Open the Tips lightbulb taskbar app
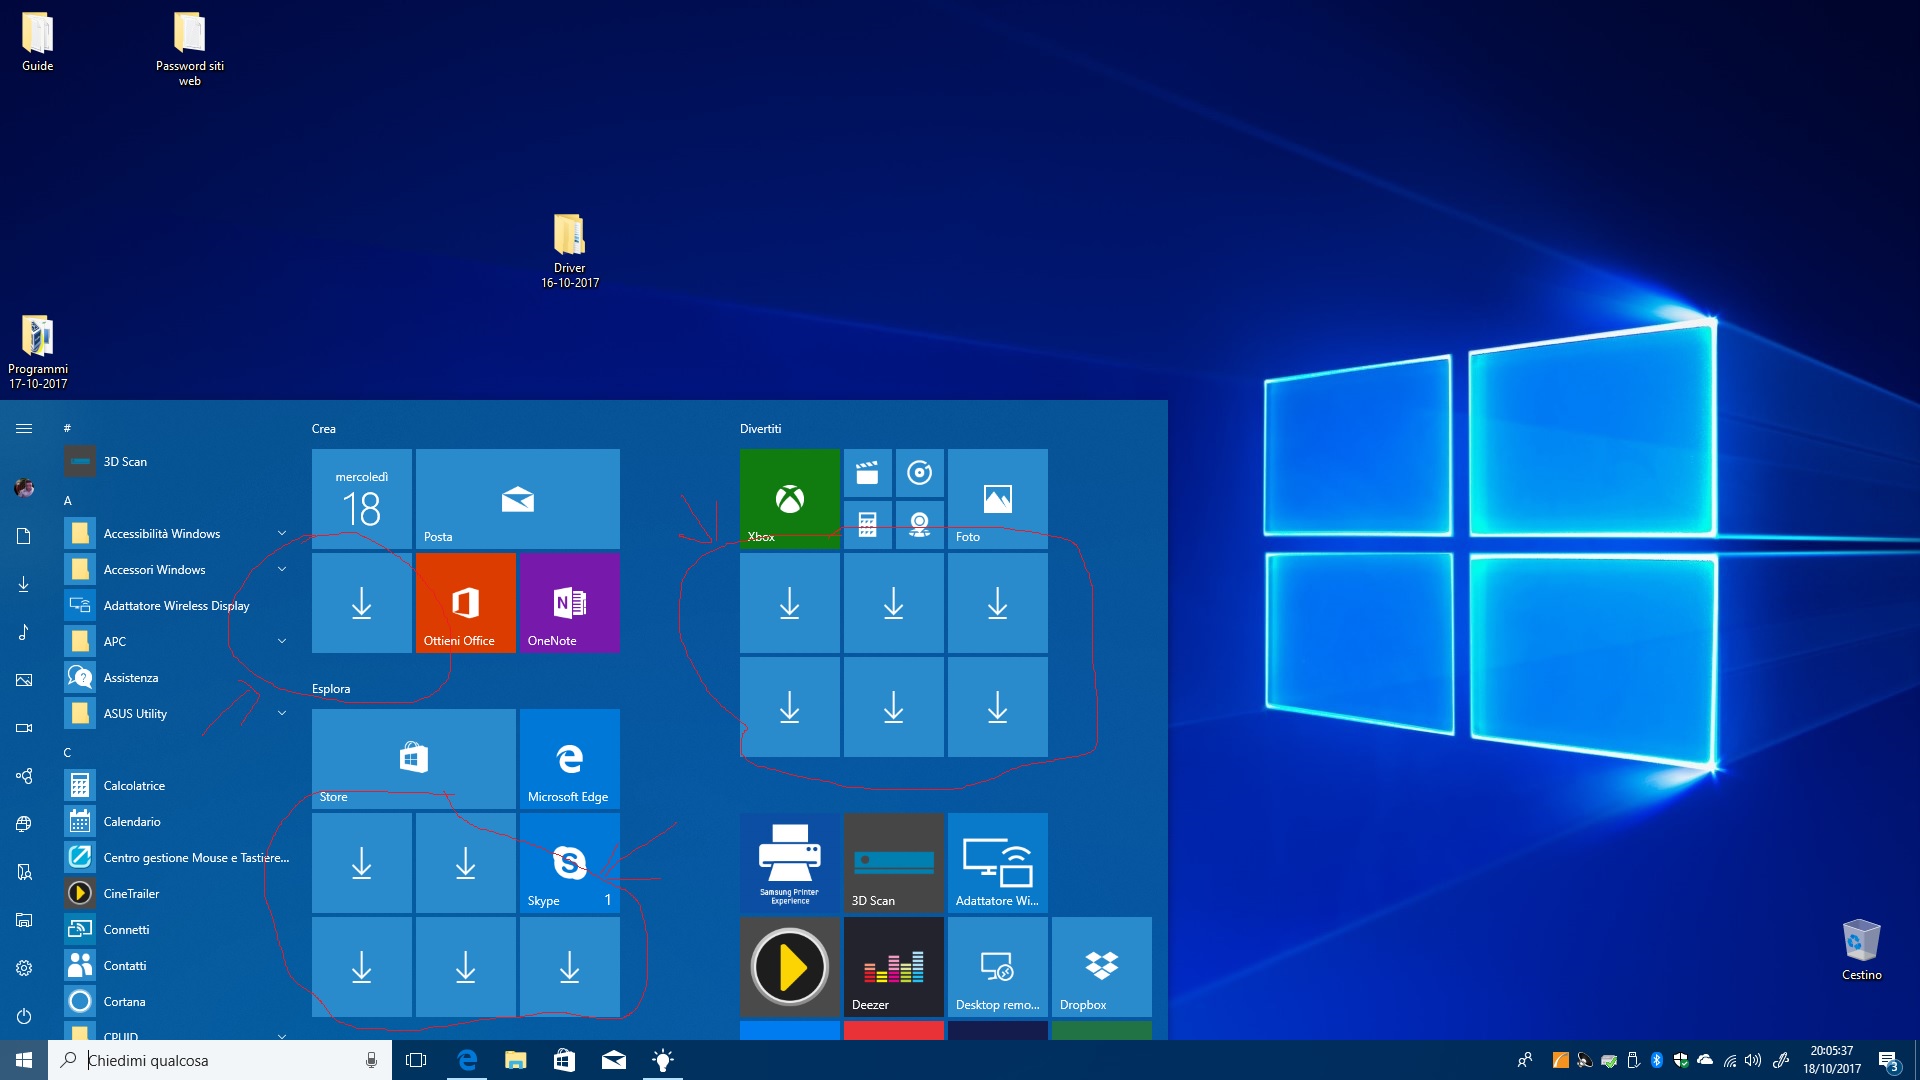Screen dimensions: 1920x1080 point(662,1060)
